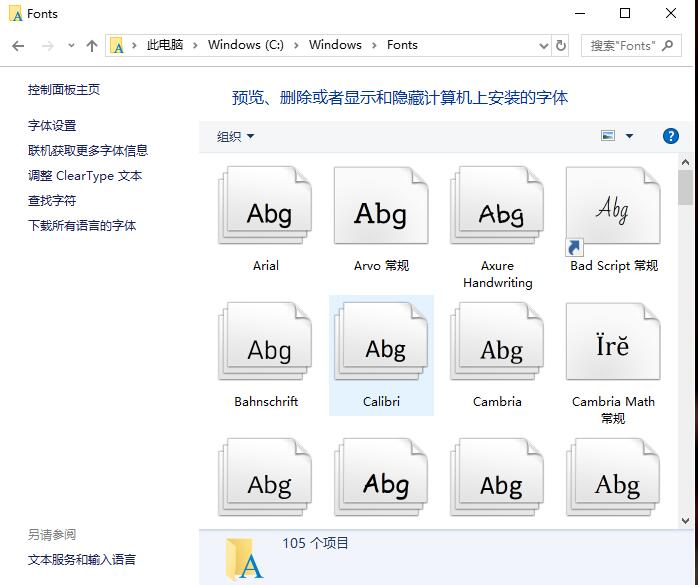Open the view options dropdown arrow
The height and width of the screenshot is (585, 698).
tap(629, 136)
